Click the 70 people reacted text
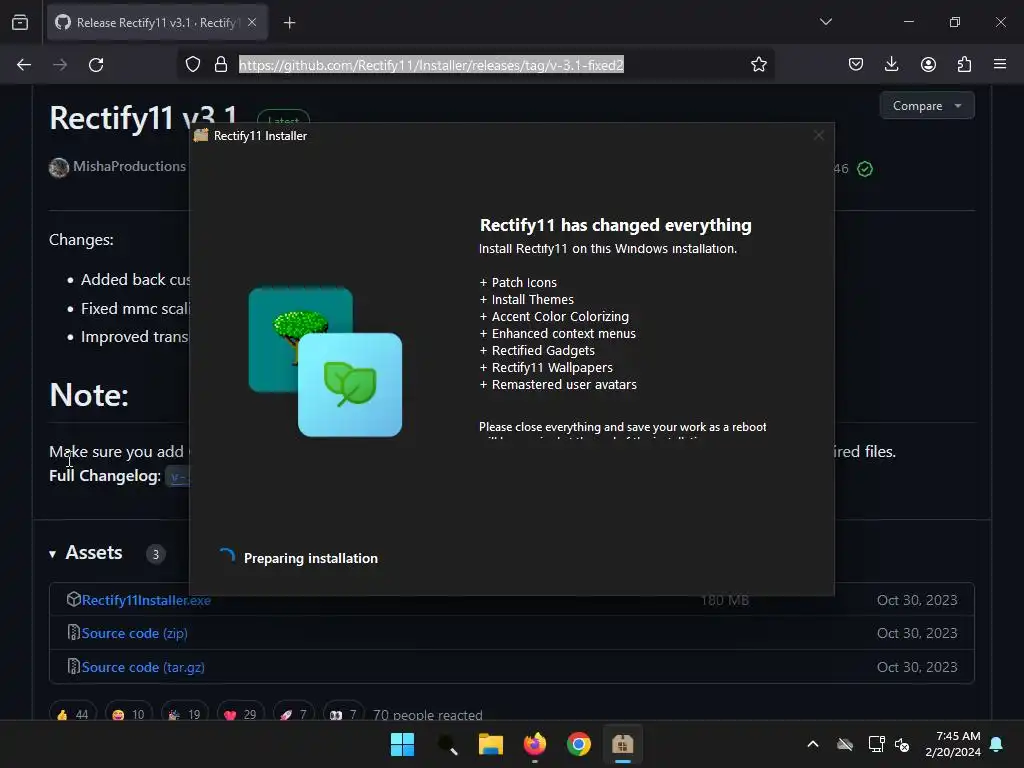The image size is (1024, 768). pos(428,714)
